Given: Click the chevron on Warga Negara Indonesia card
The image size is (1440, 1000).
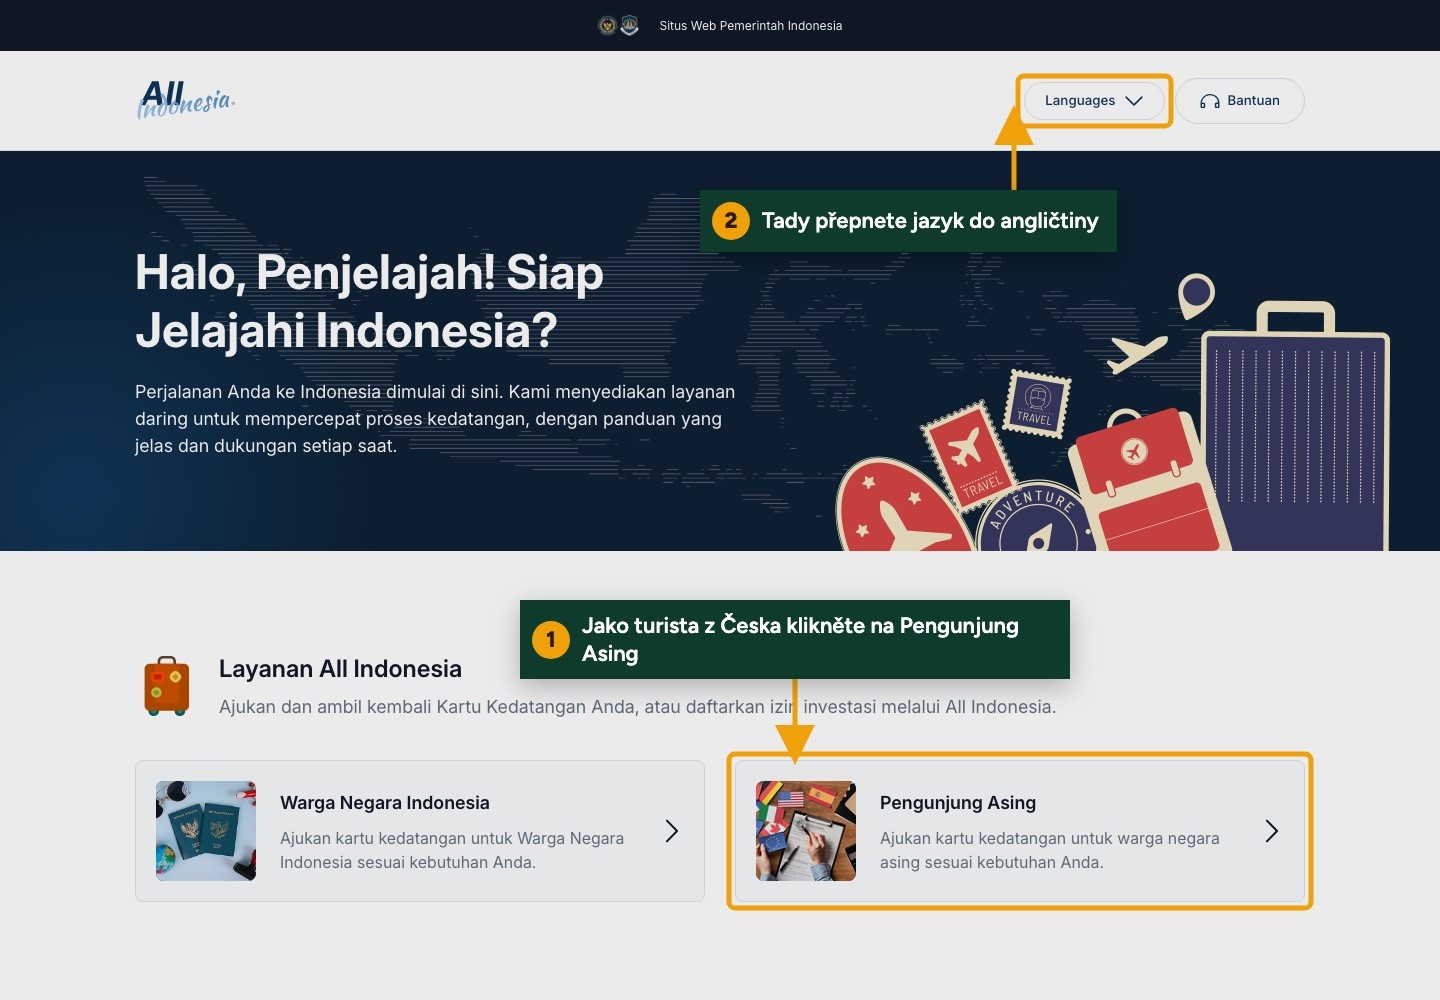Looking at the screenshot, I should 672,831.
